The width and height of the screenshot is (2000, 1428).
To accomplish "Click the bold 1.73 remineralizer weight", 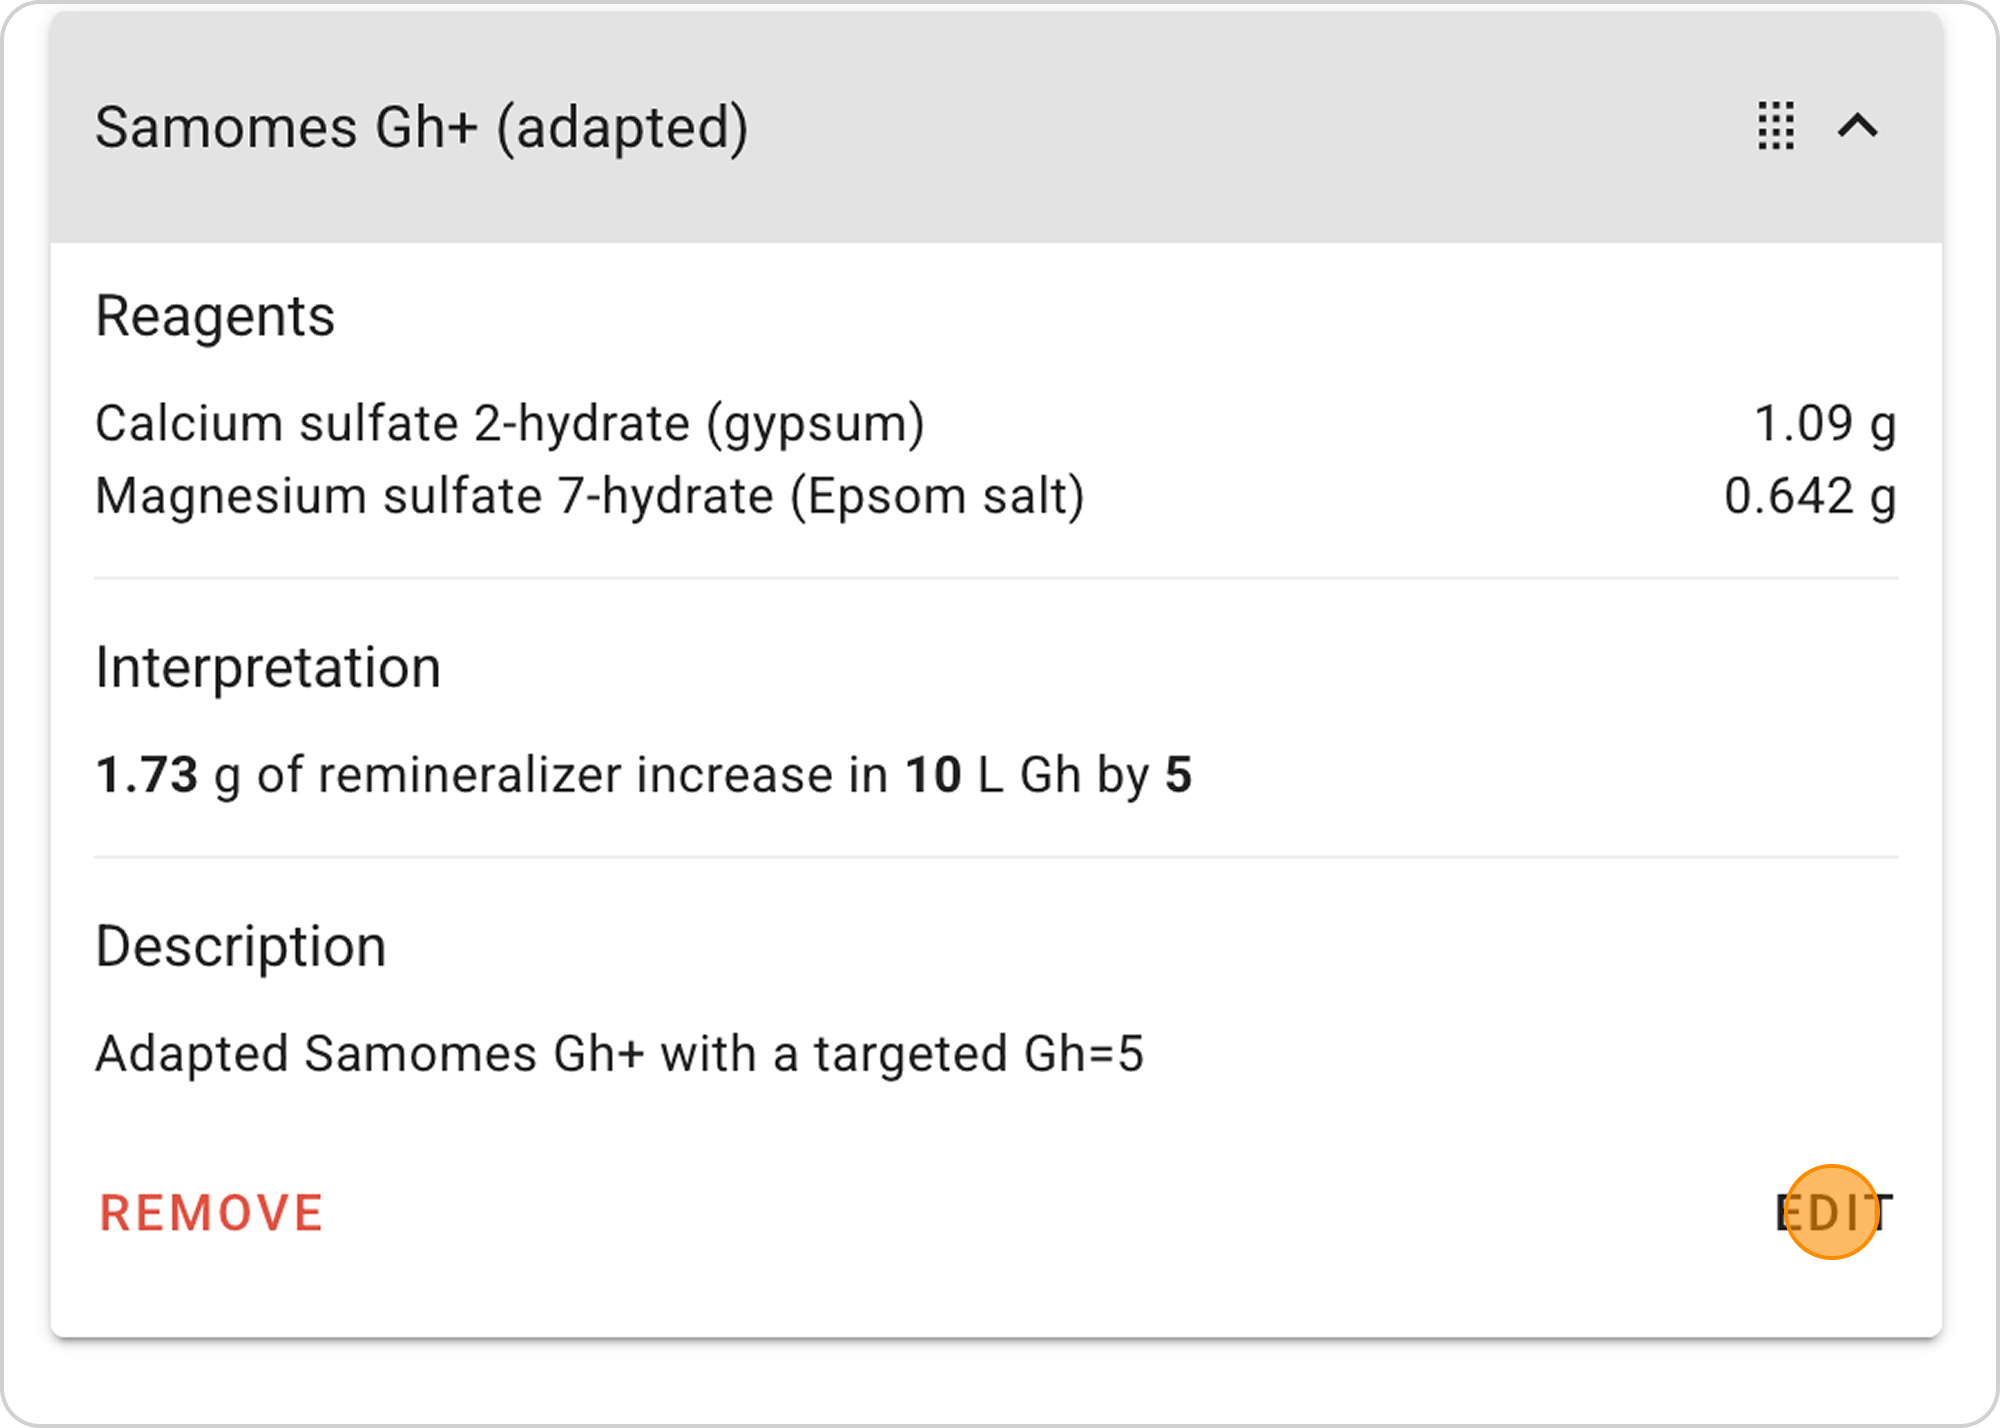I will (147, 775).
